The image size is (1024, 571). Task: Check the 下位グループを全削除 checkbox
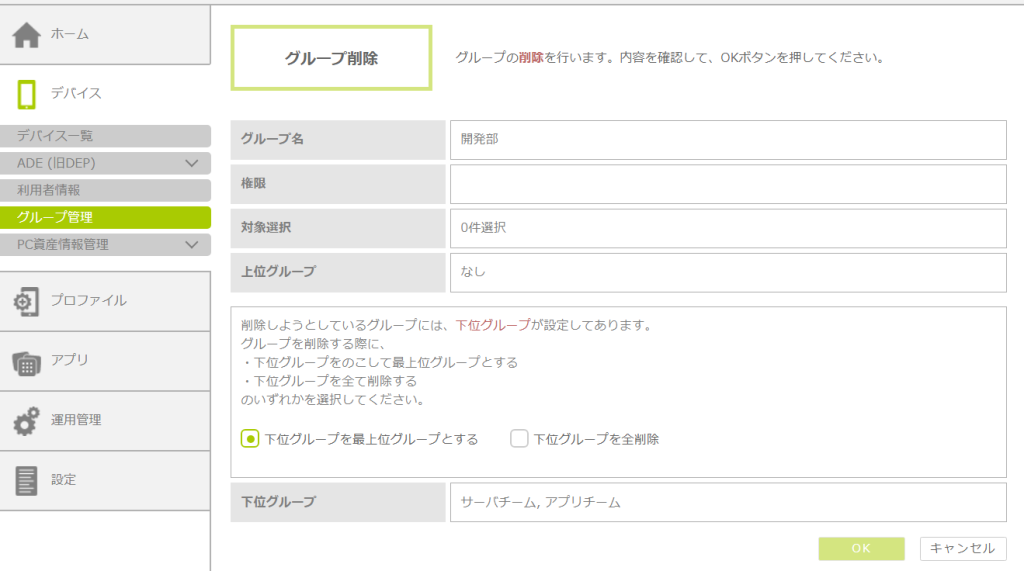pyautogui.click(x=519, y=439)
